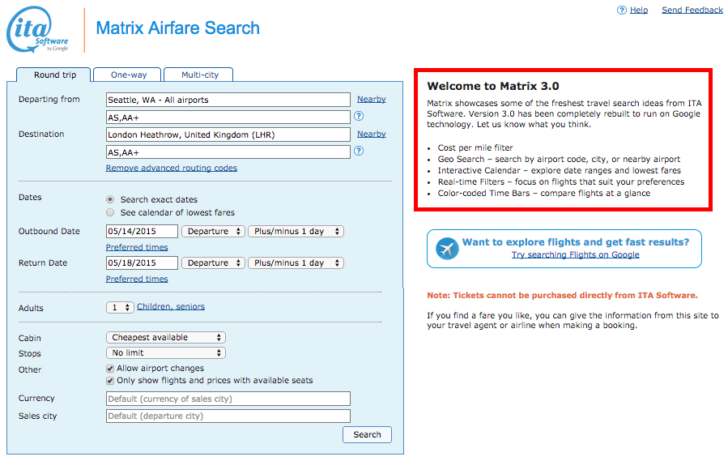Viewport: 728px width, 461px height.
Task: Click Preferred times under Outbound Date
Action: pyautogui.click(x=137, y=247)
